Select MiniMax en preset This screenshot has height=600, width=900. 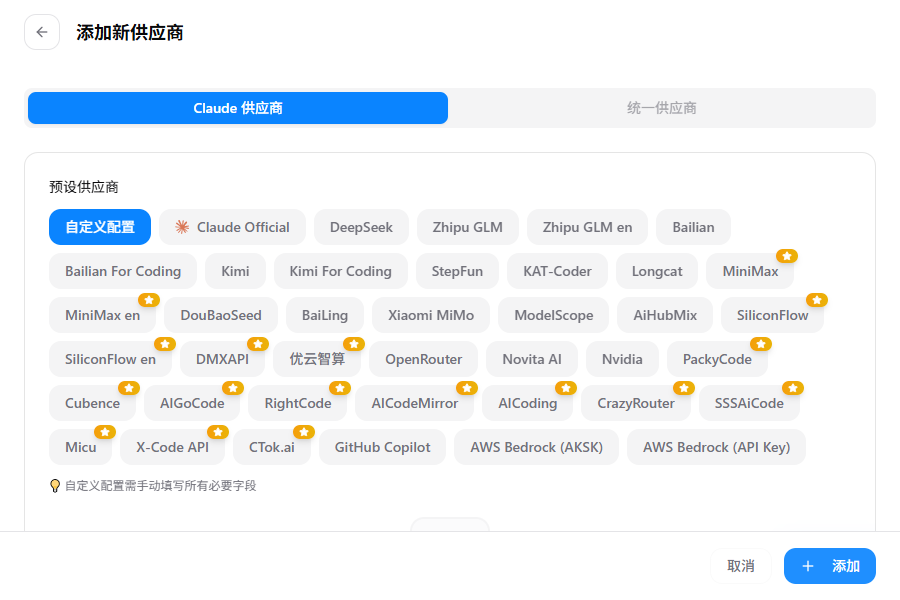point(102,315)
